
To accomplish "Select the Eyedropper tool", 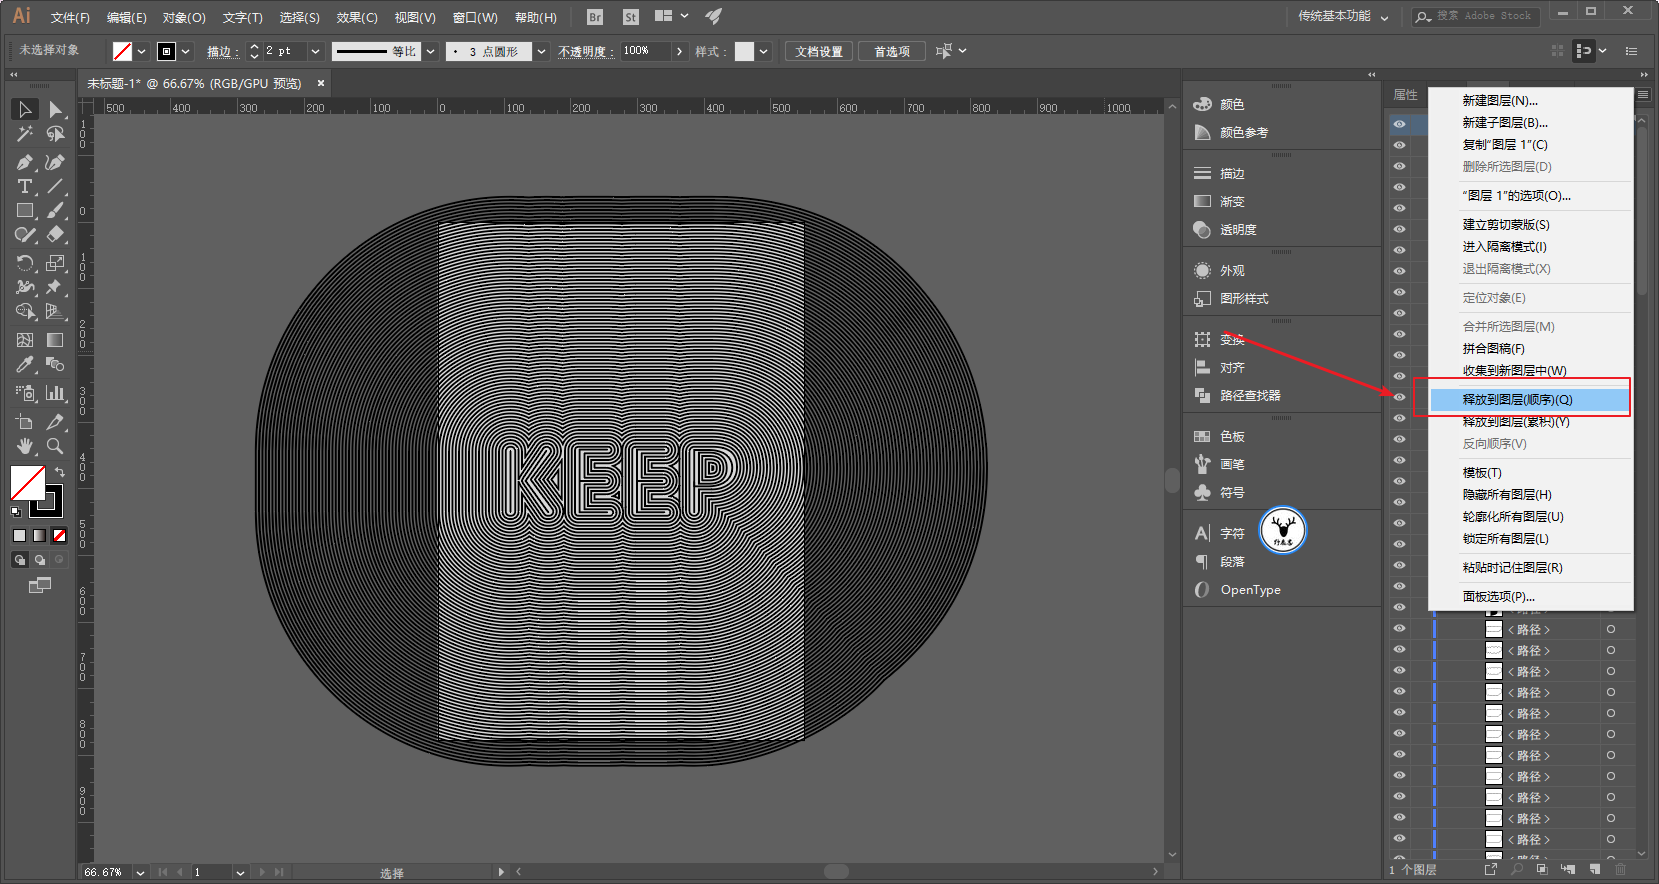I will 25,365.
